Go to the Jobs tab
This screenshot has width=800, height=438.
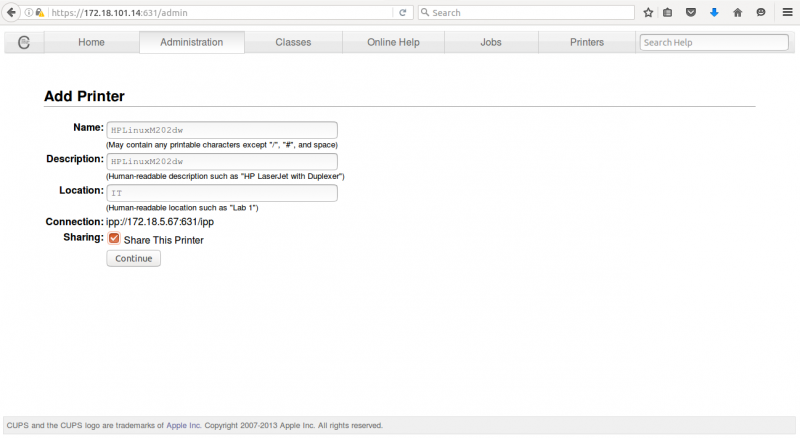pos(491,42)
